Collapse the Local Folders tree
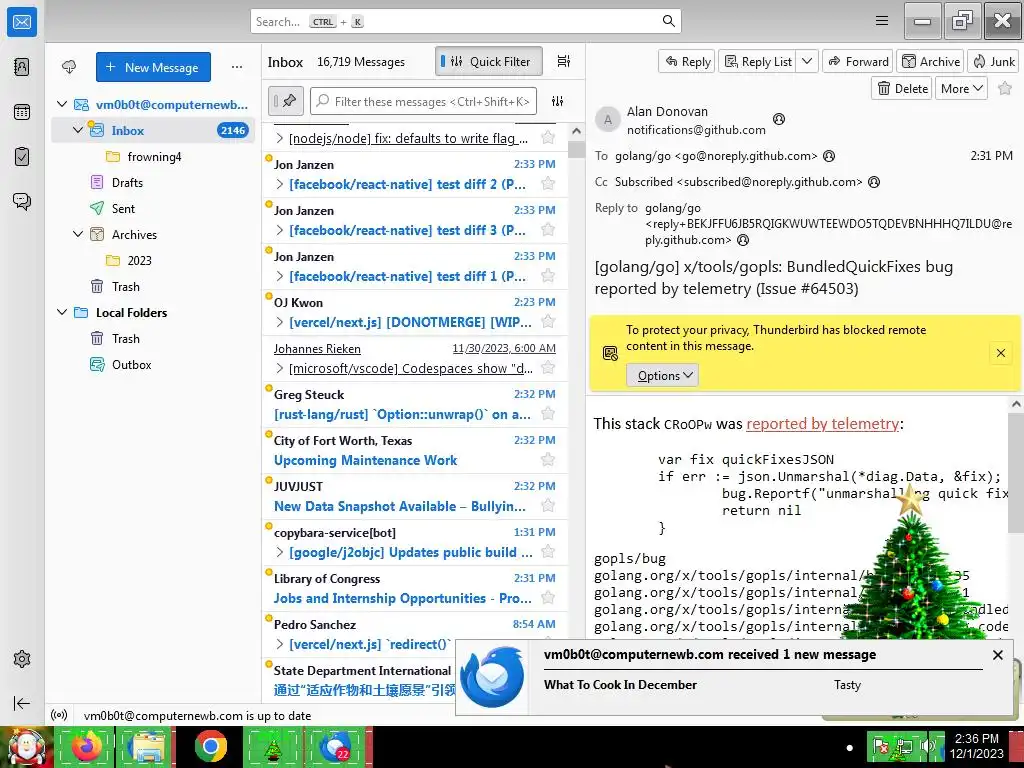The height and width of the screenshot is (768, 1024). point(62,312)
